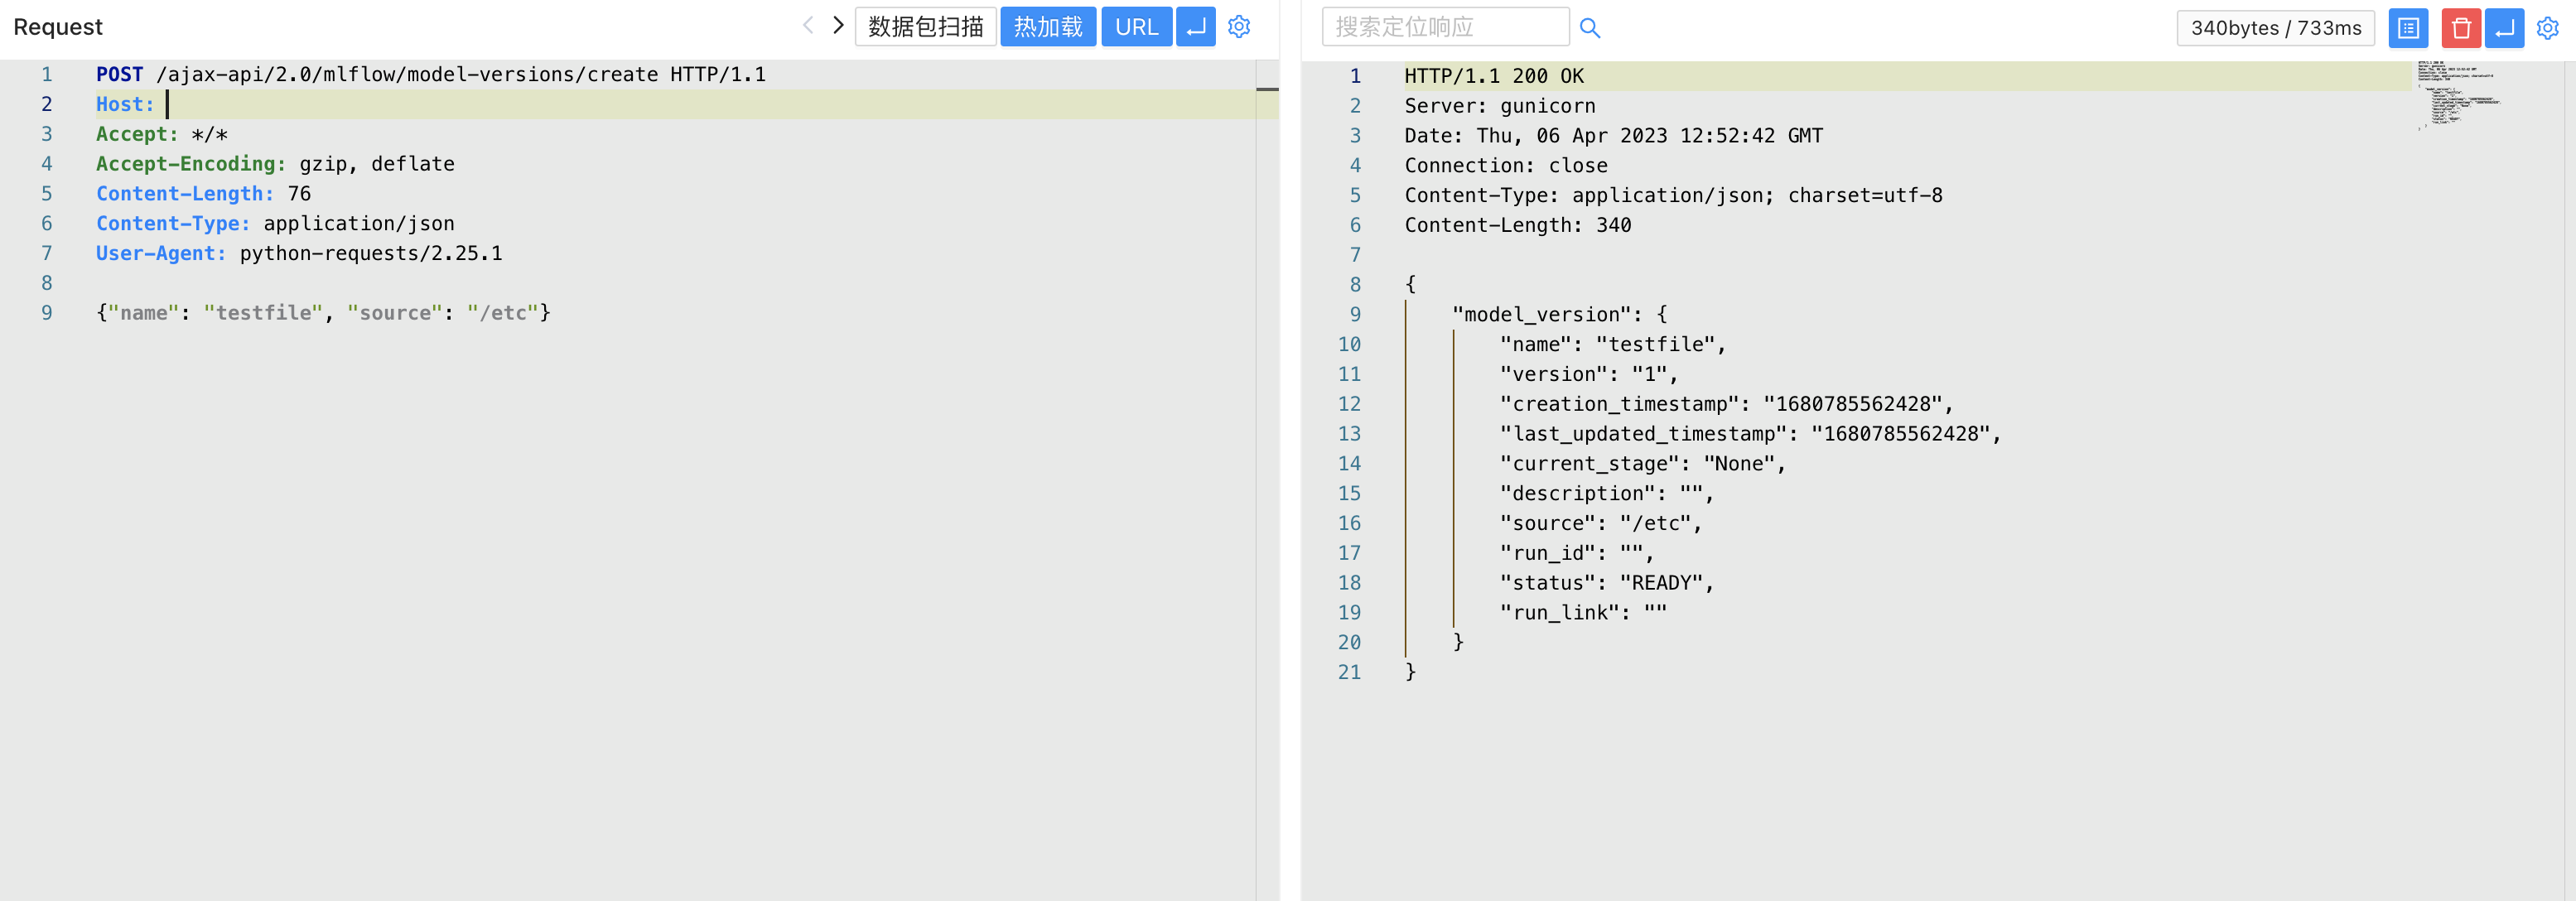Click the request editor scrollbar marker
Image resolution: width=2576 pixels, height=901 pixels.
point(1267,90)
